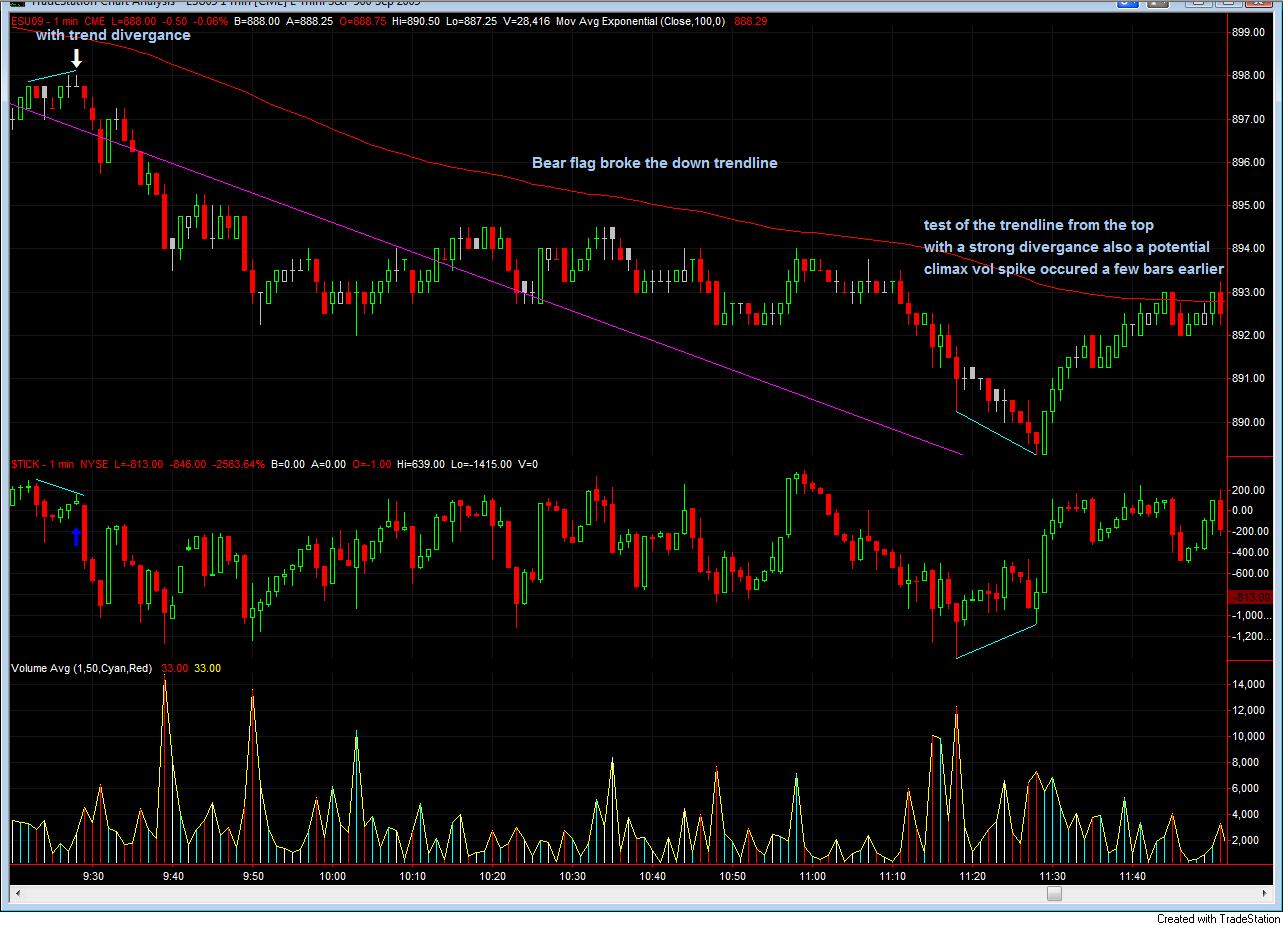Click the yellow 33.00 volume average value

[x=207, y=668]
